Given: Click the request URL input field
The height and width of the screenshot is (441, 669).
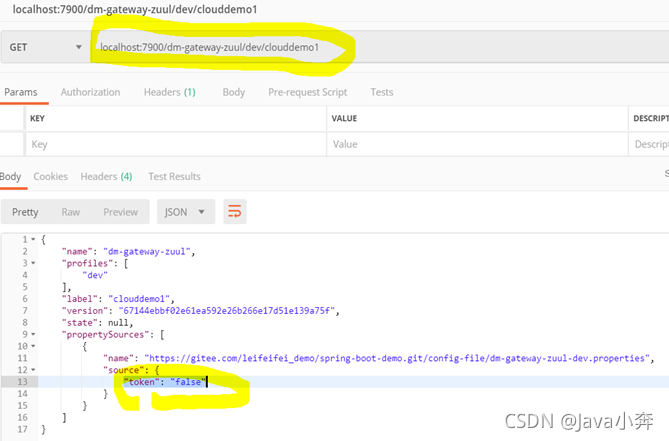Looking at the screenshot, I should tap(380, 47).
